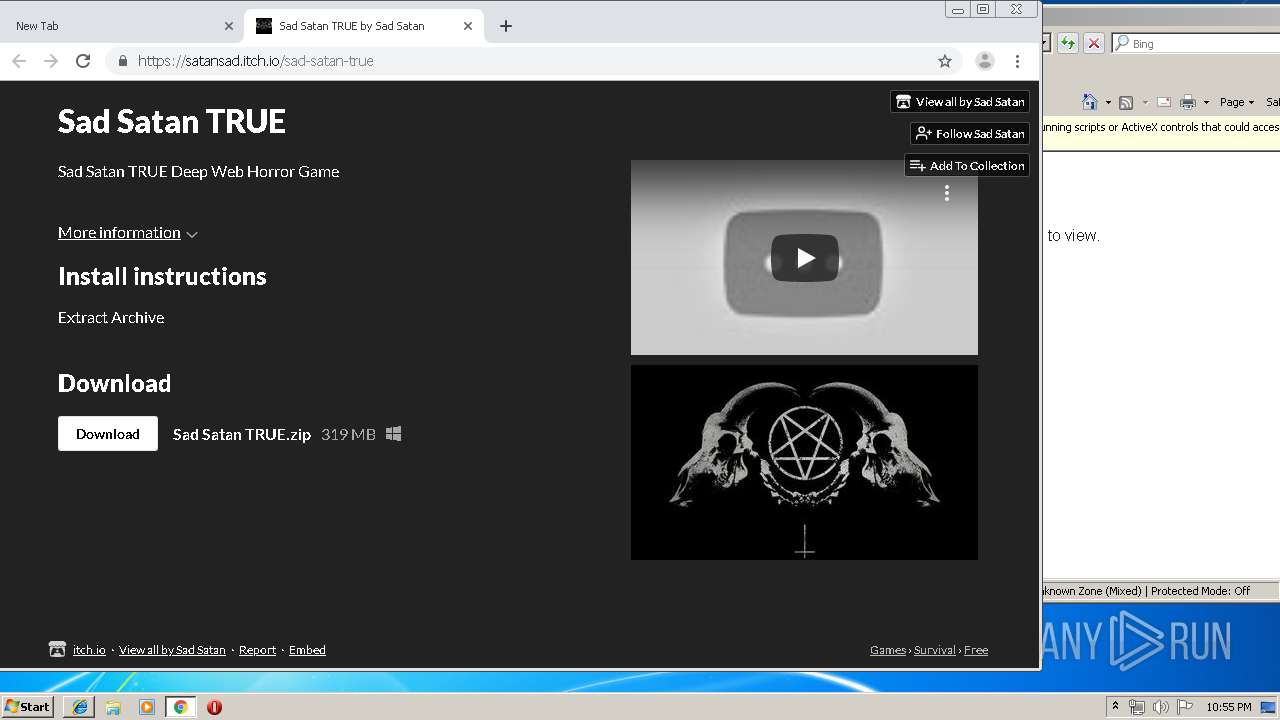Open the Home dropdown arrow in Internet Explorer
1280x720 pixels.
[1108, 102]
